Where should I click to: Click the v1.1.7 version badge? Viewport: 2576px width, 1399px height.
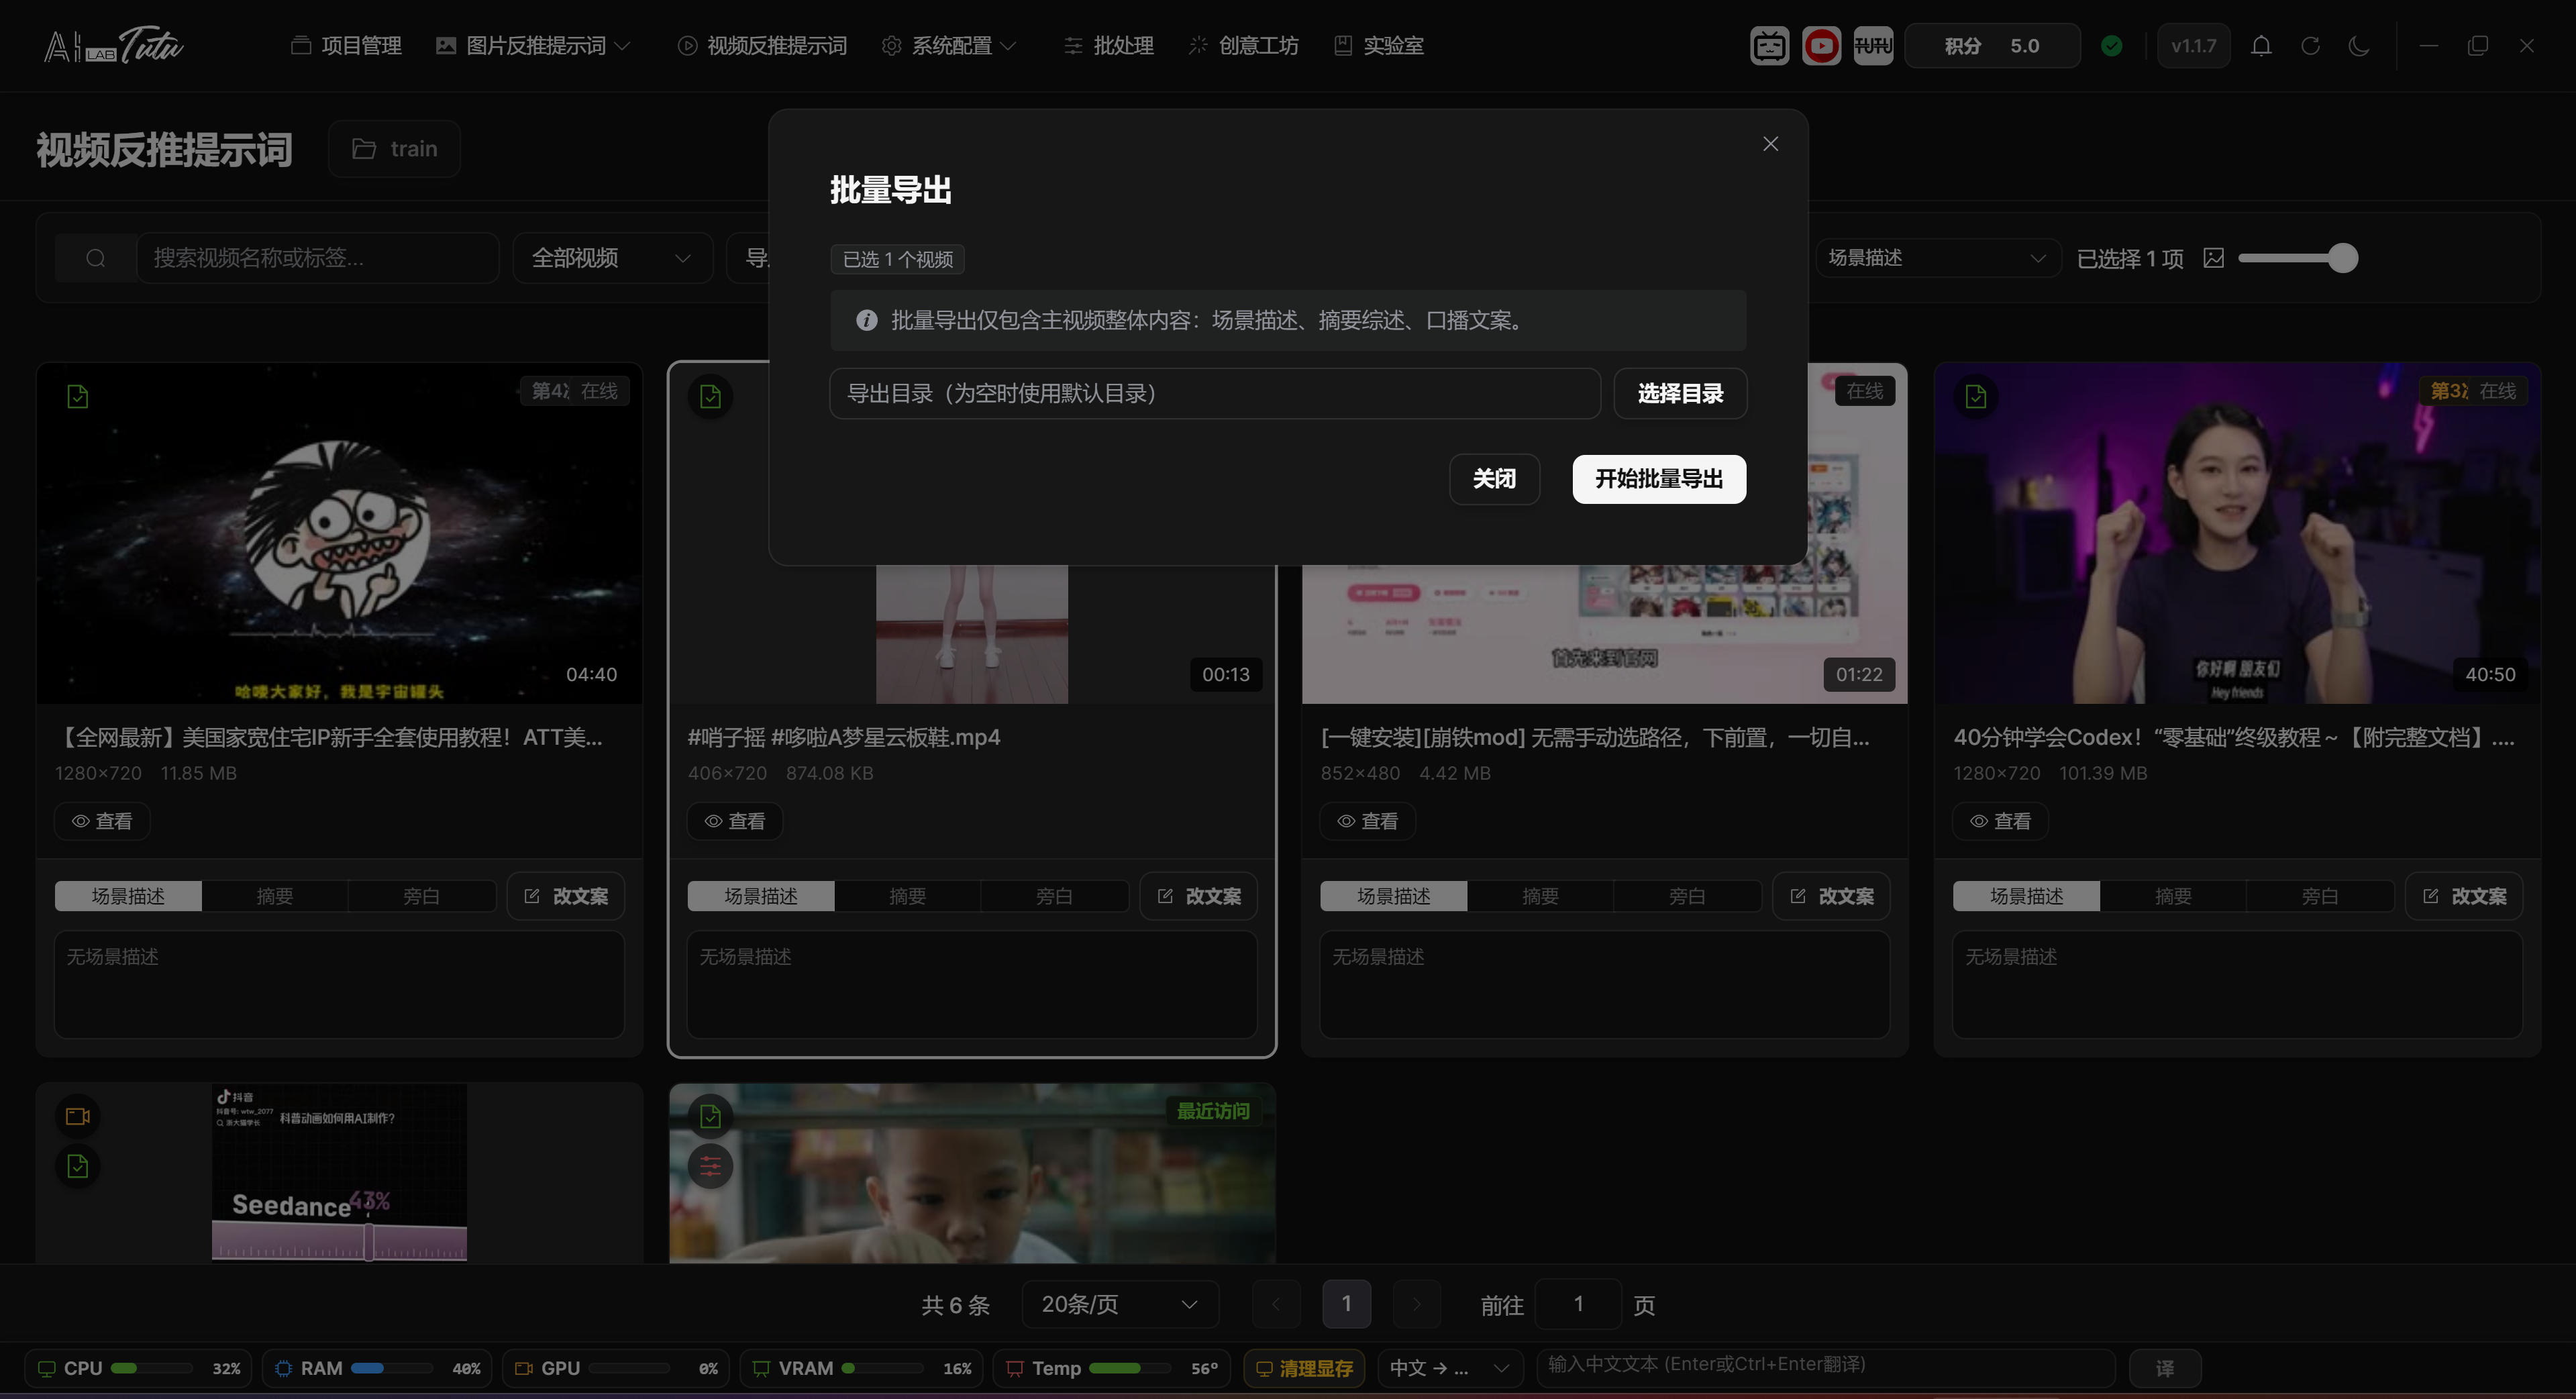2193,45
